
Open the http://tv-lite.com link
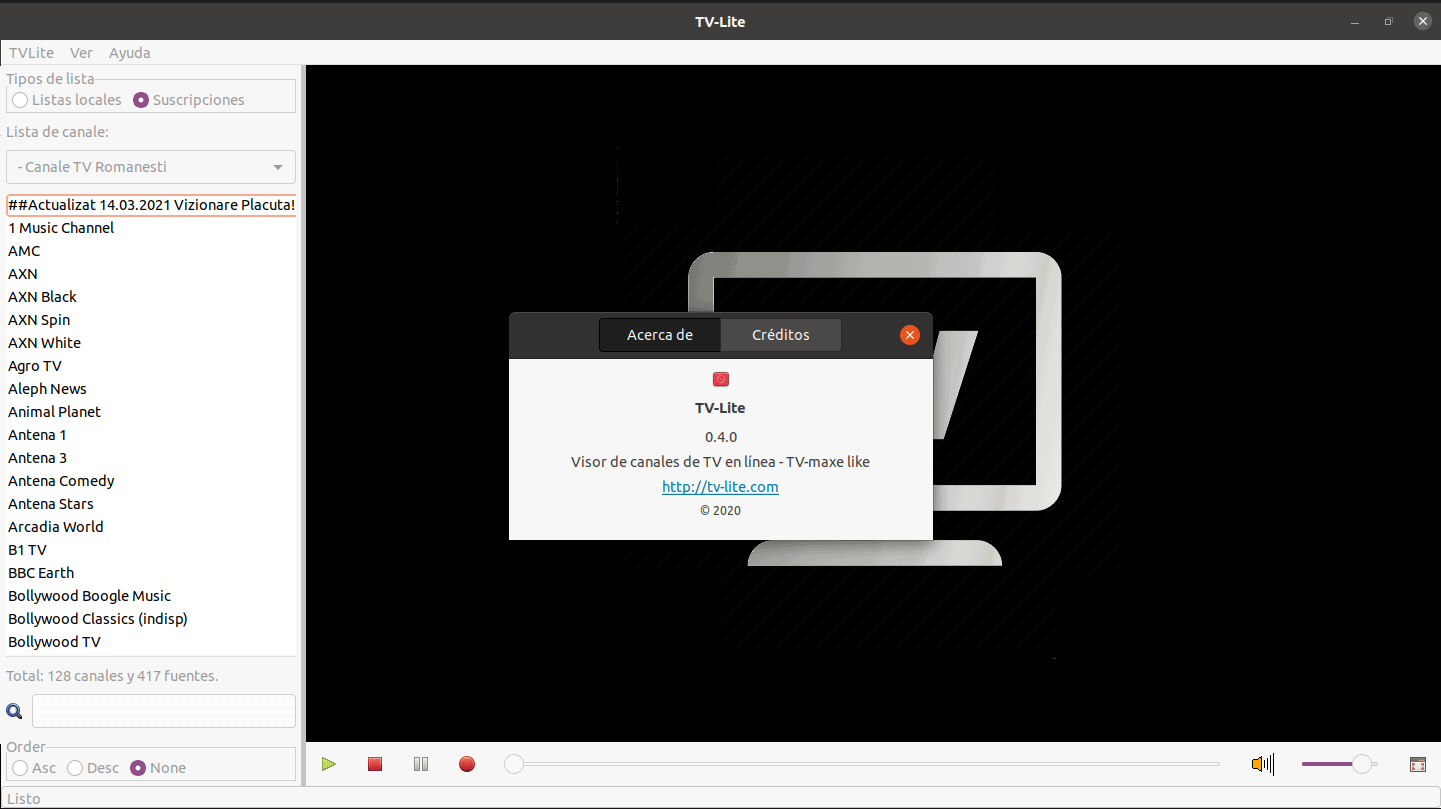(720, 487)
